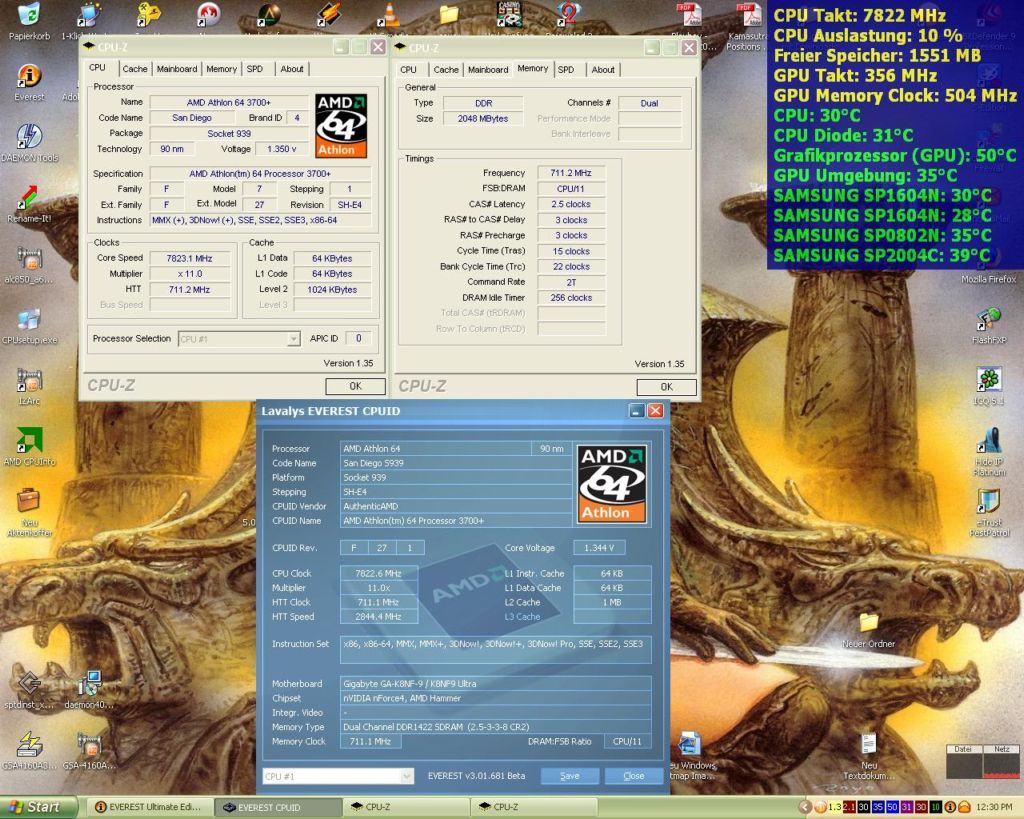Open Processor Selection dropdown in CPU-Z
The image size is (1024, 819).
[239, 339]
